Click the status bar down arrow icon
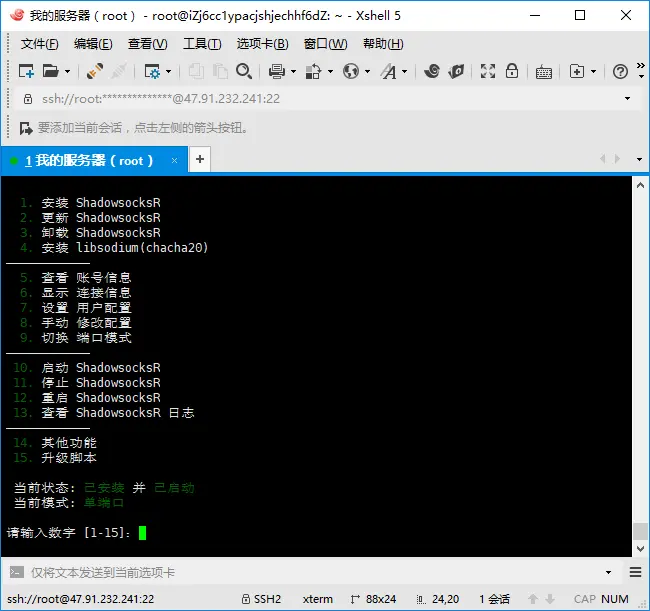Screen dimensions: 650x611 pyautogui.click(x=550, y=599)
